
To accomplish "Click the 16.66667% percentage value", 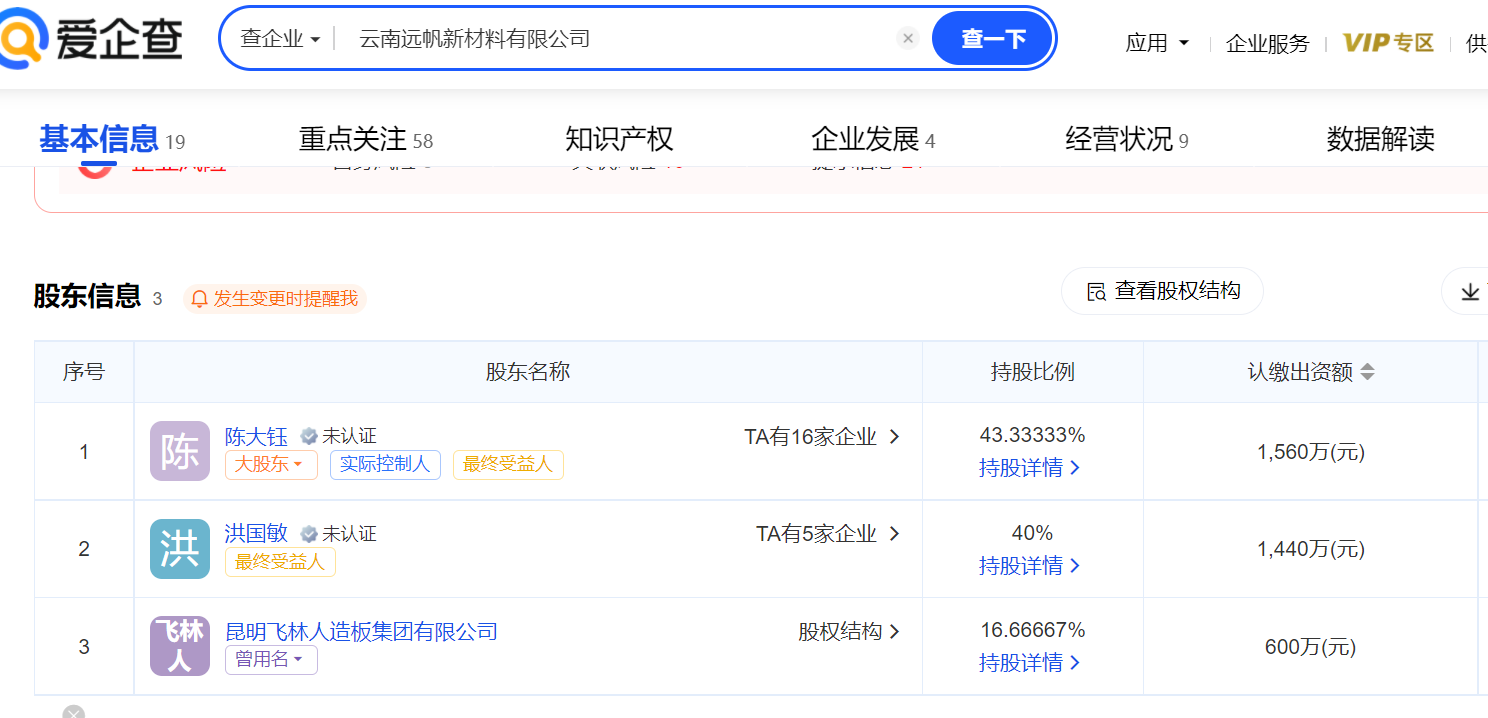I will tap(1032, 630).
